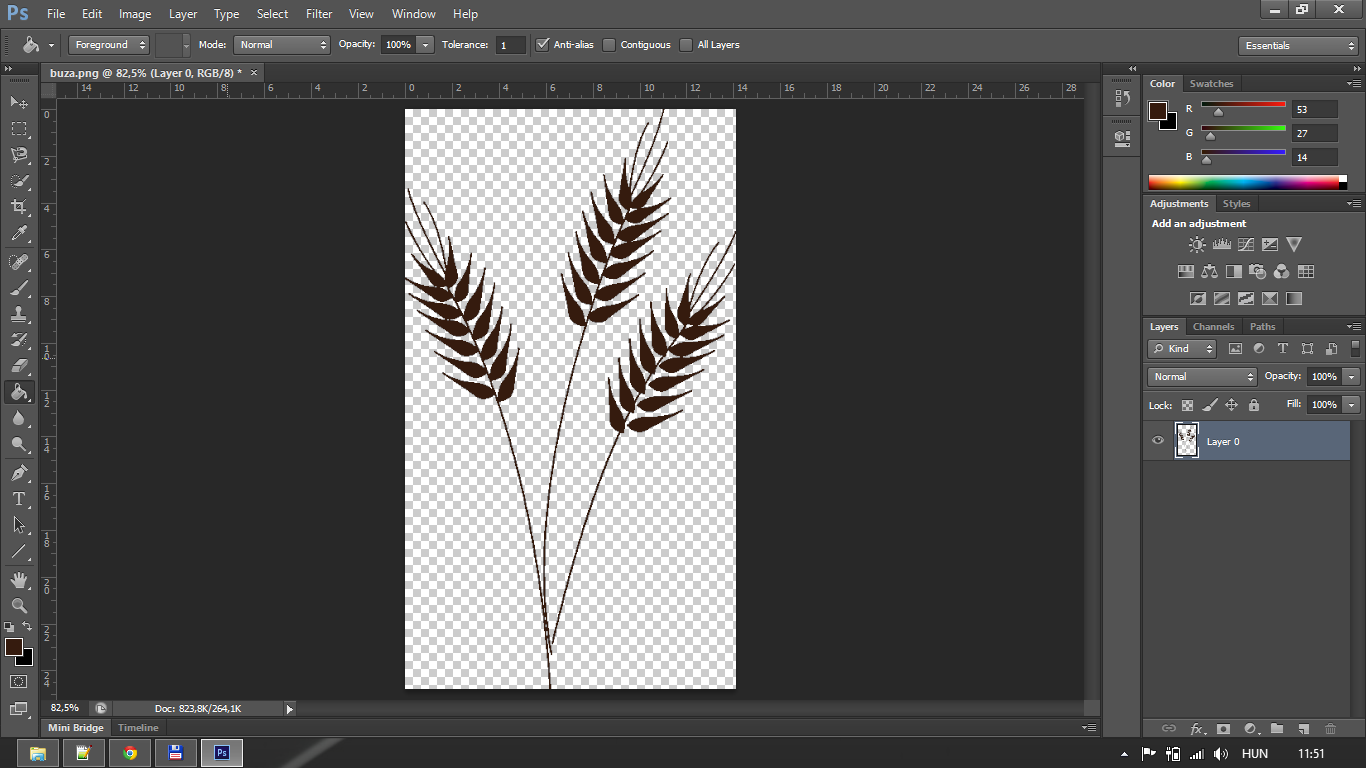The width and height of the screenshot is (1366, 768).
Task: Select the Path Selection tool
Action: (x=19, y=524)
